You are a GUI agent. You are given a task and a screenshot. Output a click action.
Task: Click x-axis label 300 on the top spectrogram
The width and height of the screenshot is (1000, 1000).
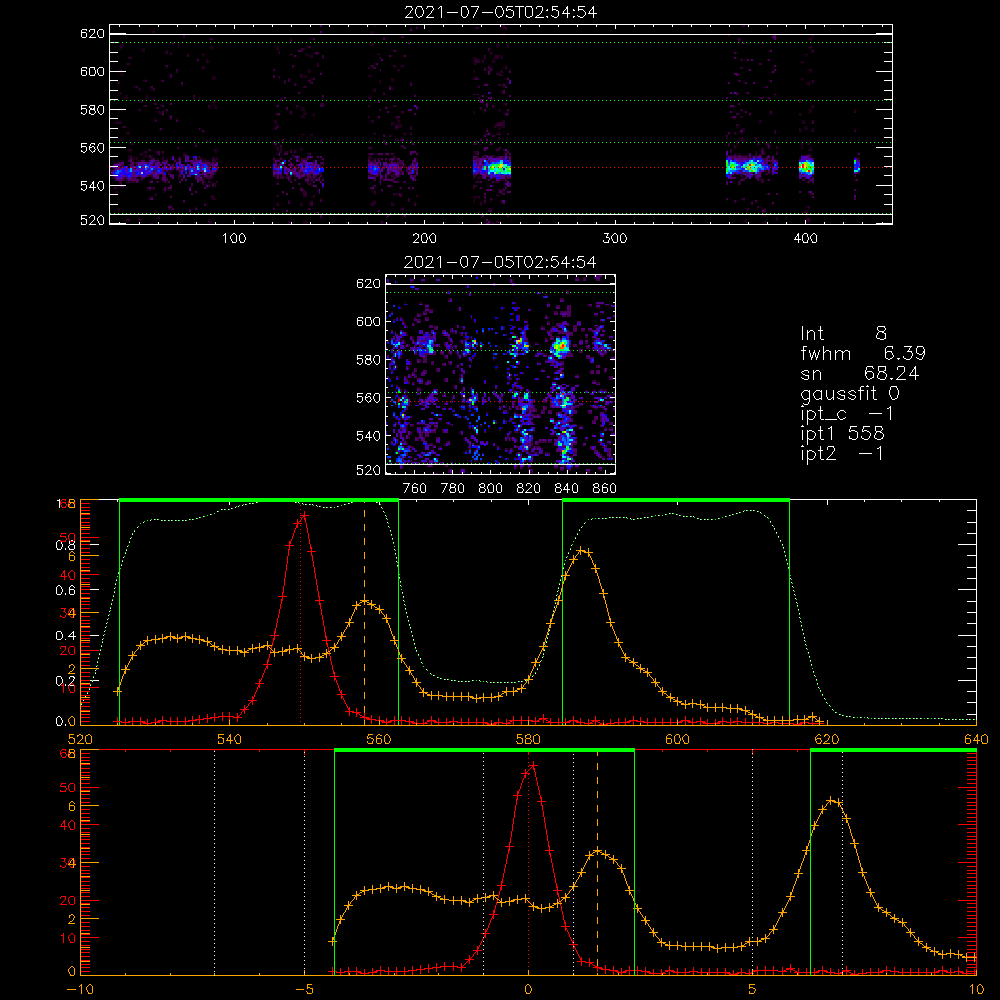615,239
